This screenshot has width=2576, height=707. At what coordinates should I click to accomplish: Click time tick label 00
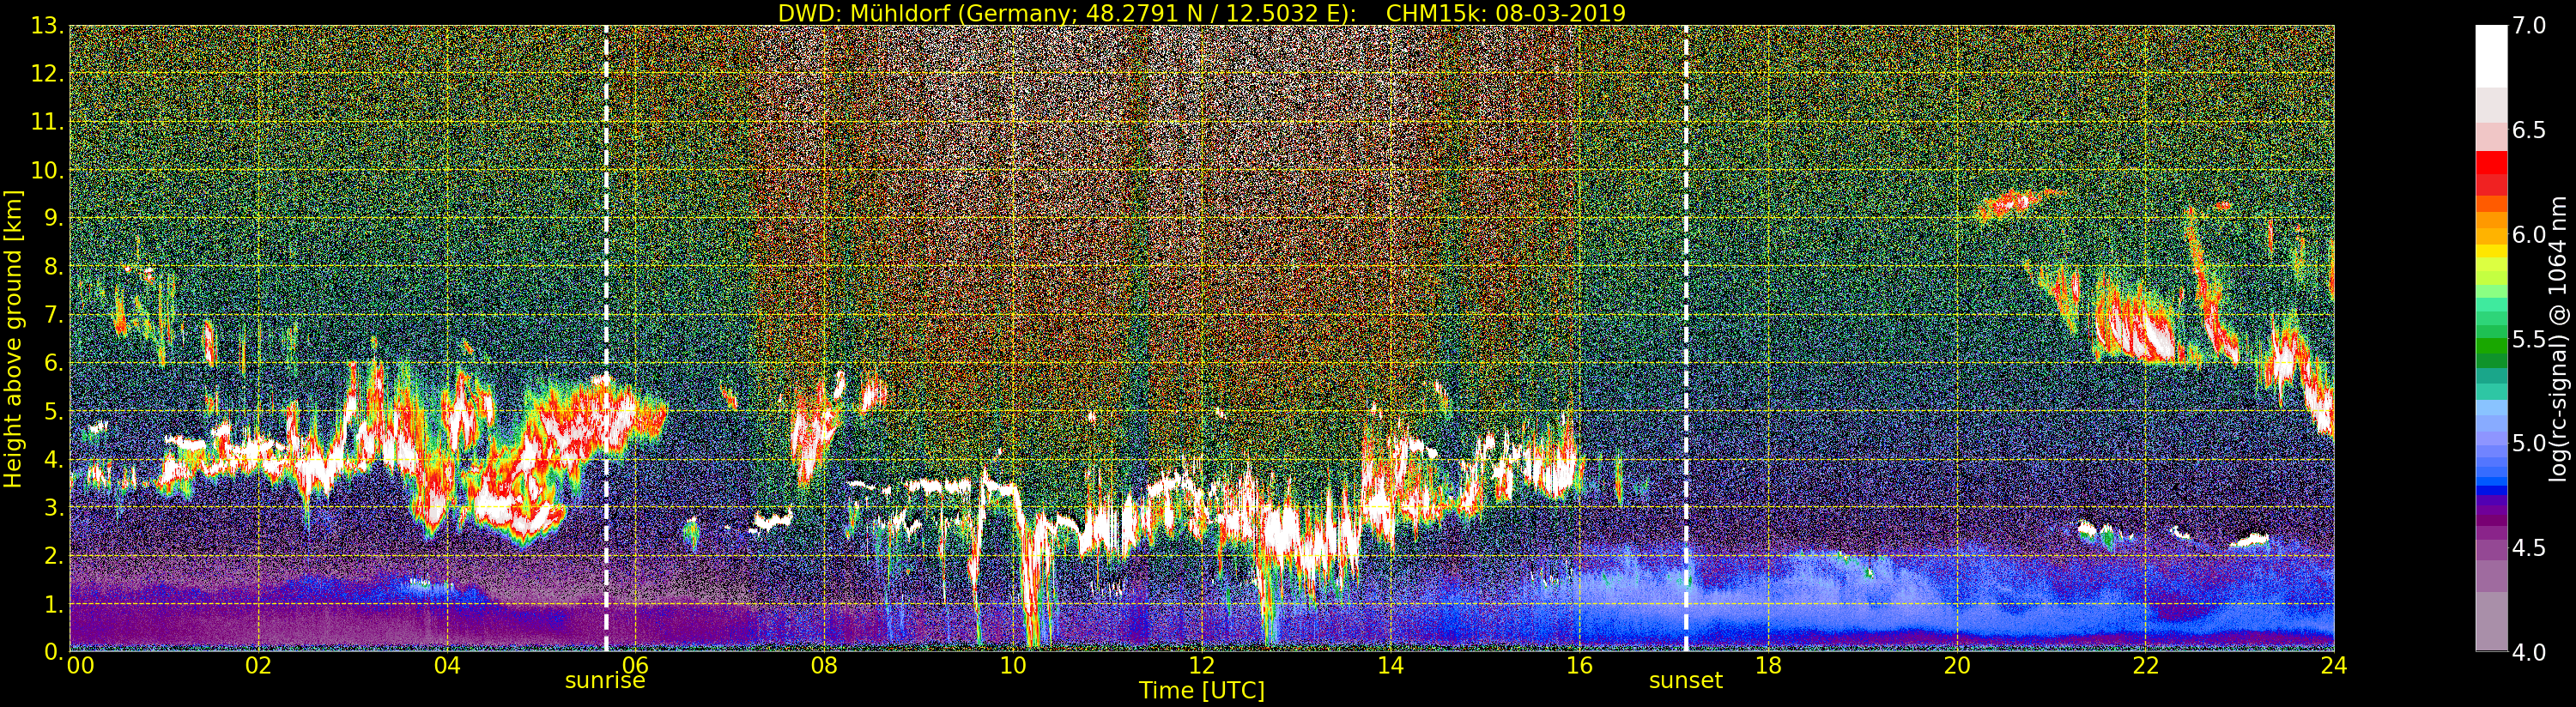pos(80,666)
